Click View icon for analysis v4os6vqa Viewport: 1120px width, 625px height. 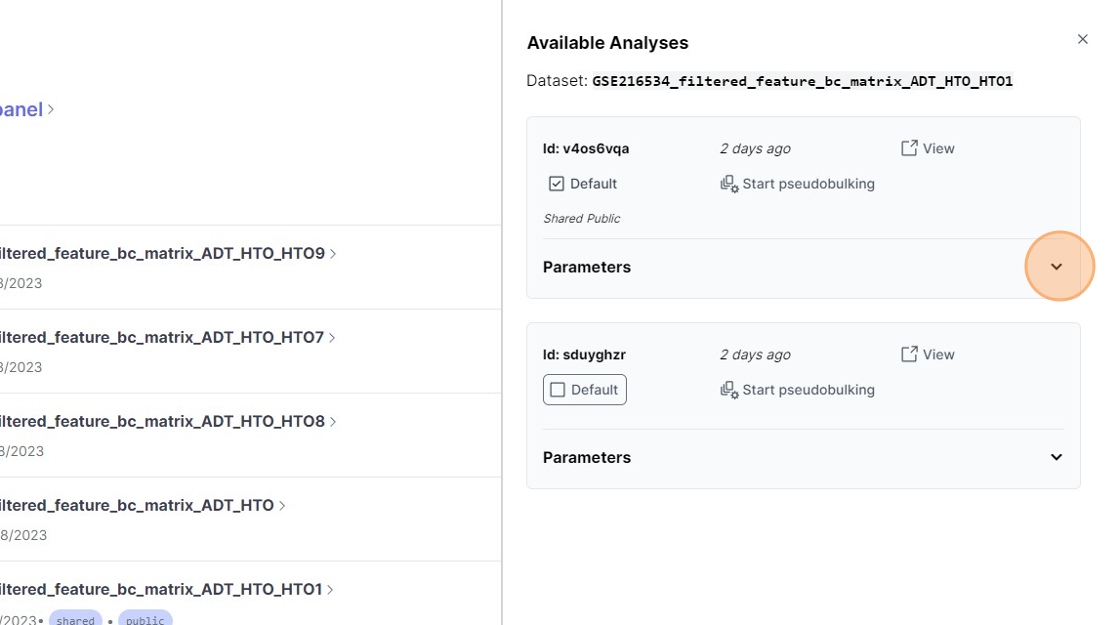(x=909, y=148)
